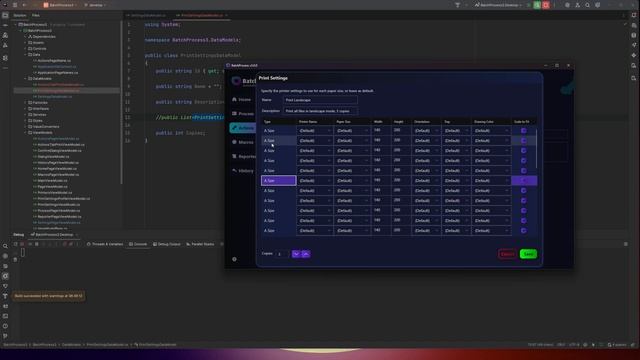This screenshot has width=640, height=360.
Task: Click the green debug status icon in IDE toolbar
Action: point(537,5)
